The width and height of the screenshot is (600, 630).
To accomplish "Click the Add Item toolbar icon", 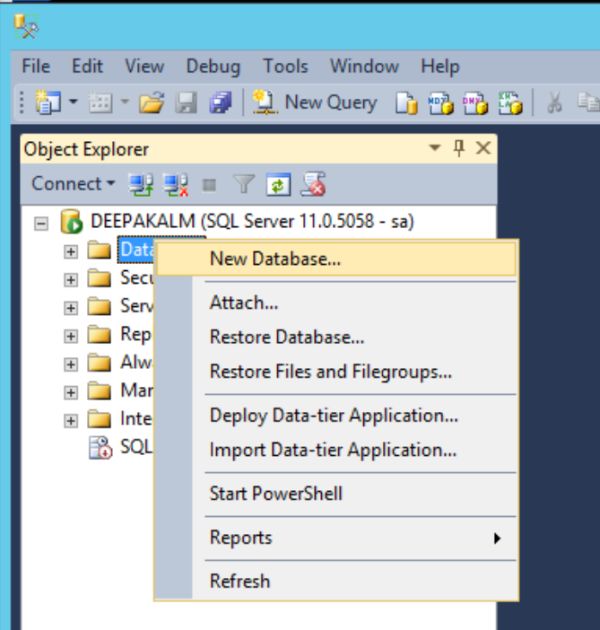I will (x=100, y=103).
